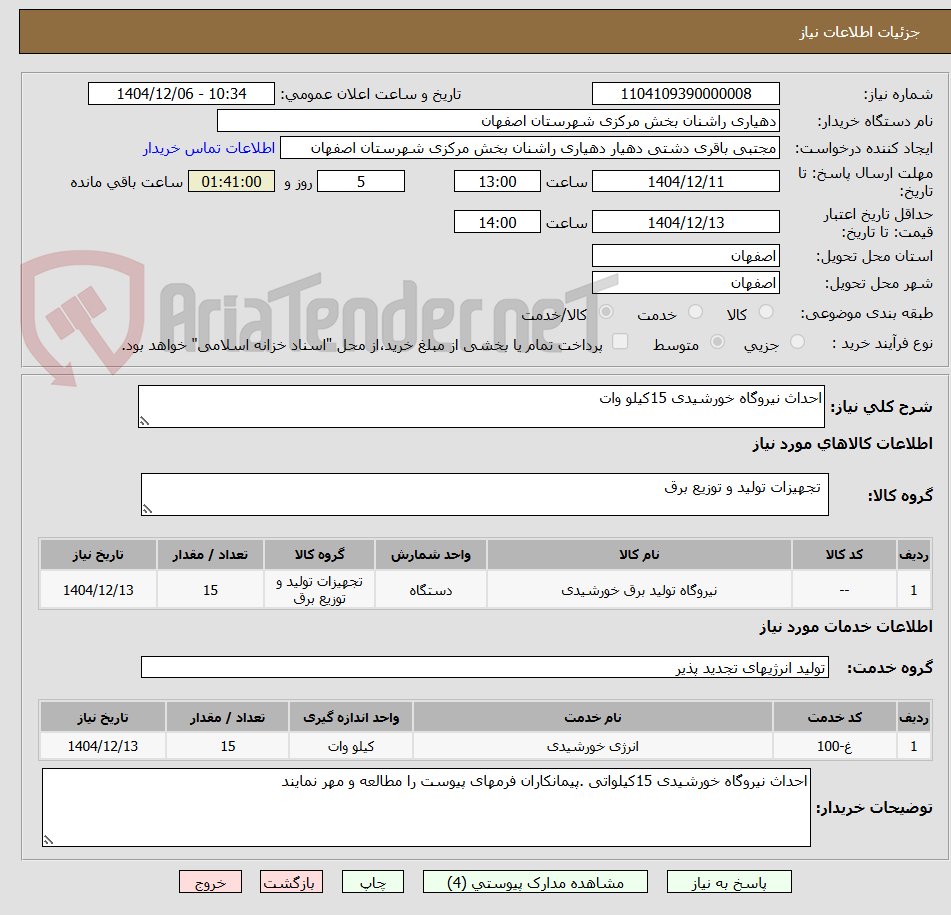The height and width of the screenshot is (915, 951).
Task: Select the جزیی purchase type radio
Action: click(x=798, y=342)
